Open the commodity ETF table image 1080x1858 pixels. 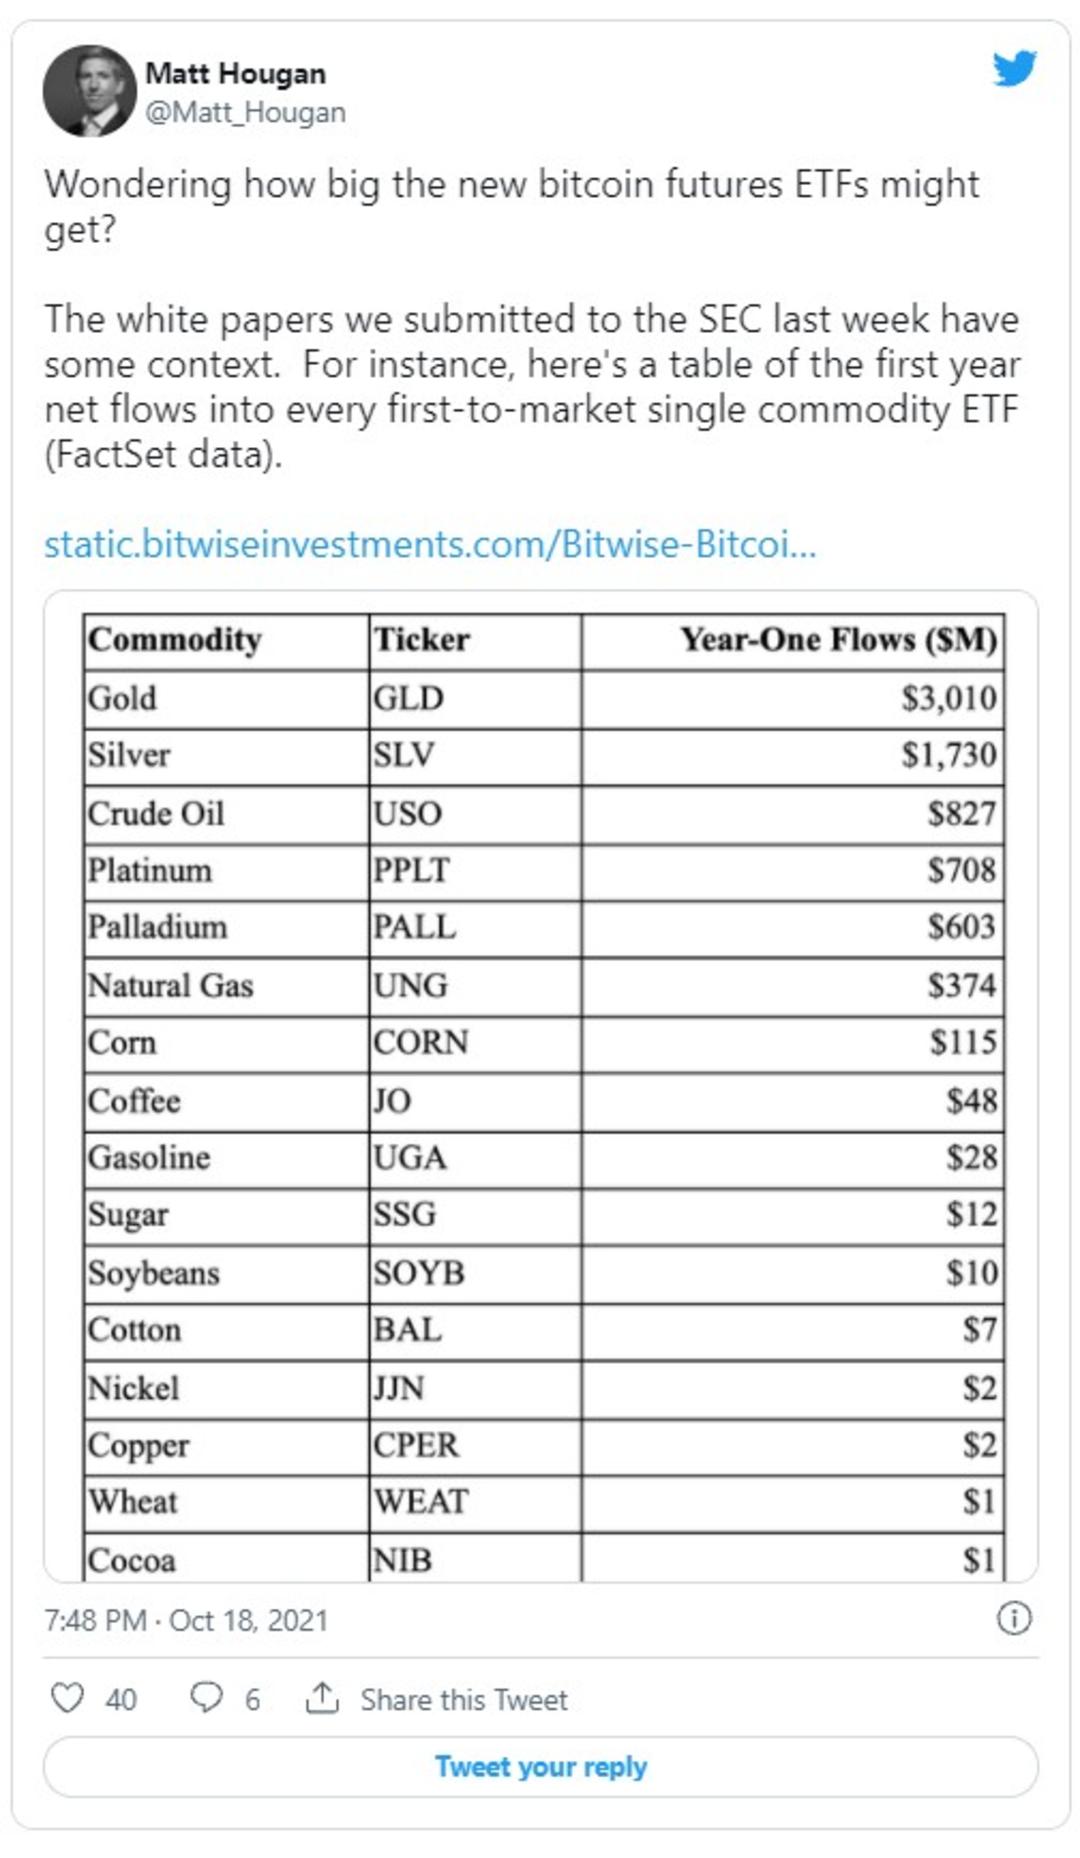pyautogui.click(x=540, y=1086)
